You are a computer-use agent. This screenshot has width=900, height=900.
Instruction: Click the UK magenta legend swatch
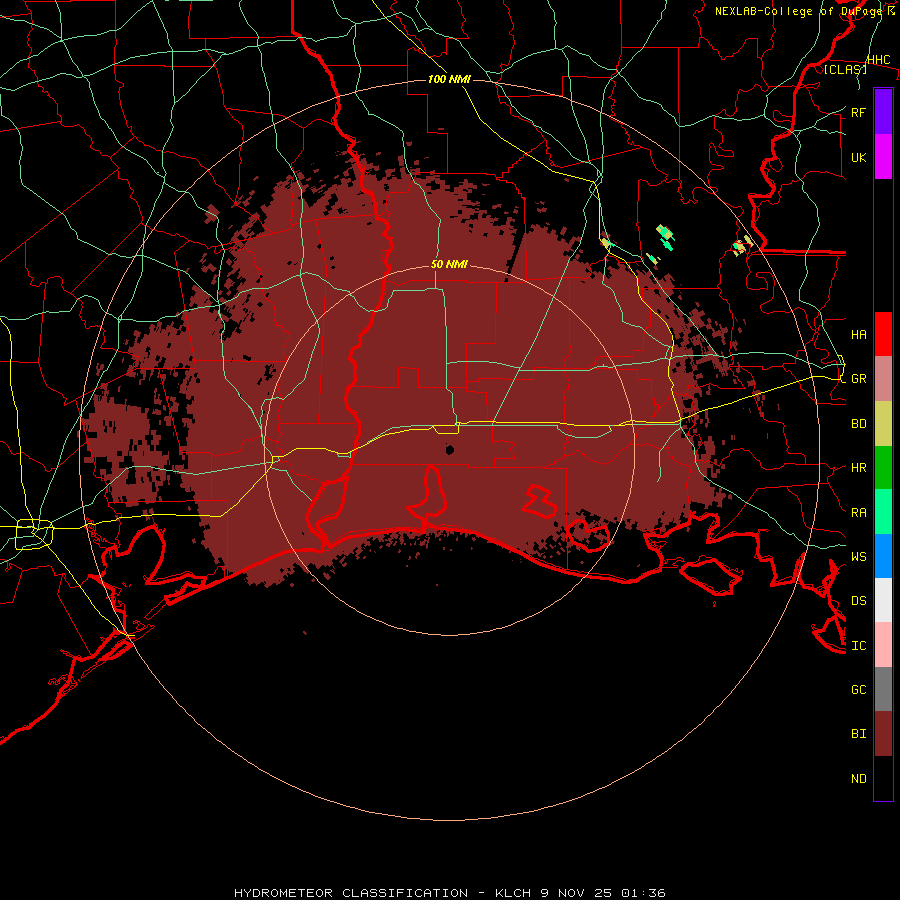pos(883,157)
